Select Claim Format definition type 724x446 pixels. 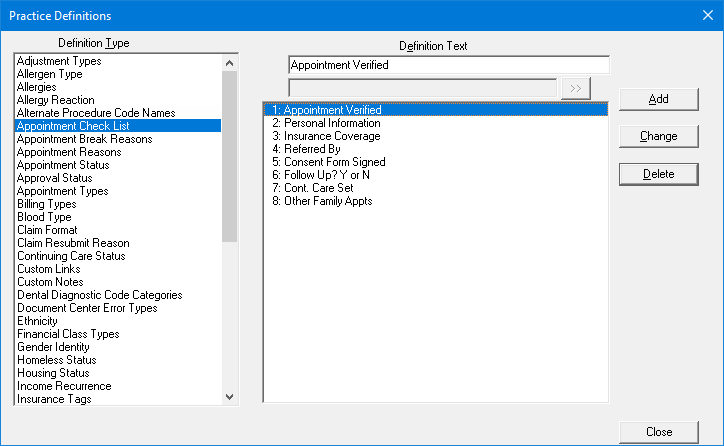coord(118,230)
